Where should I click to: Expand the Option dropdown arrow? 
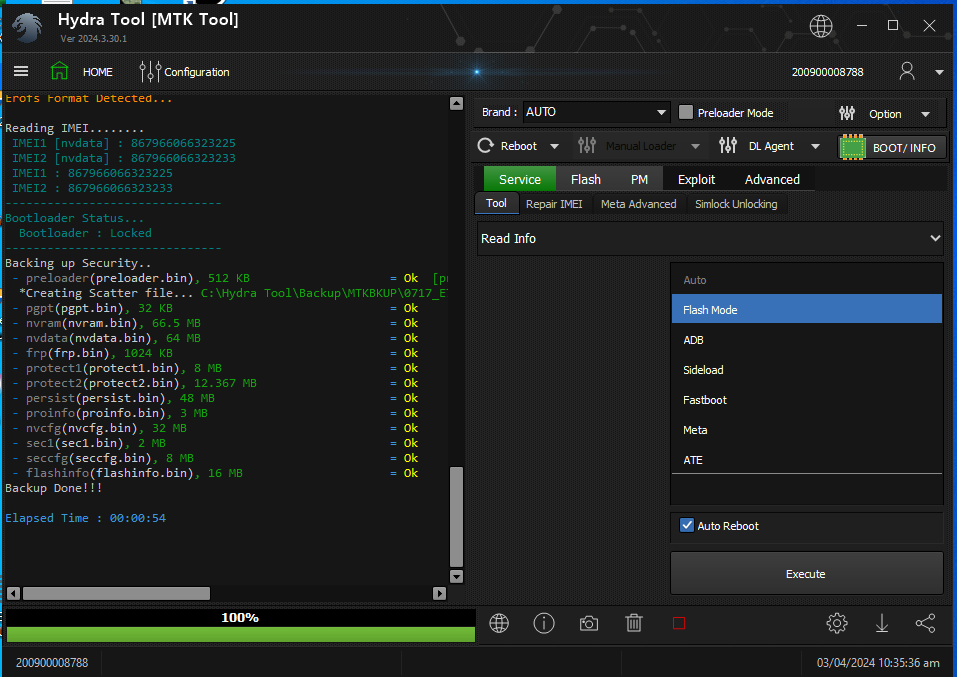tap(926, 114)
